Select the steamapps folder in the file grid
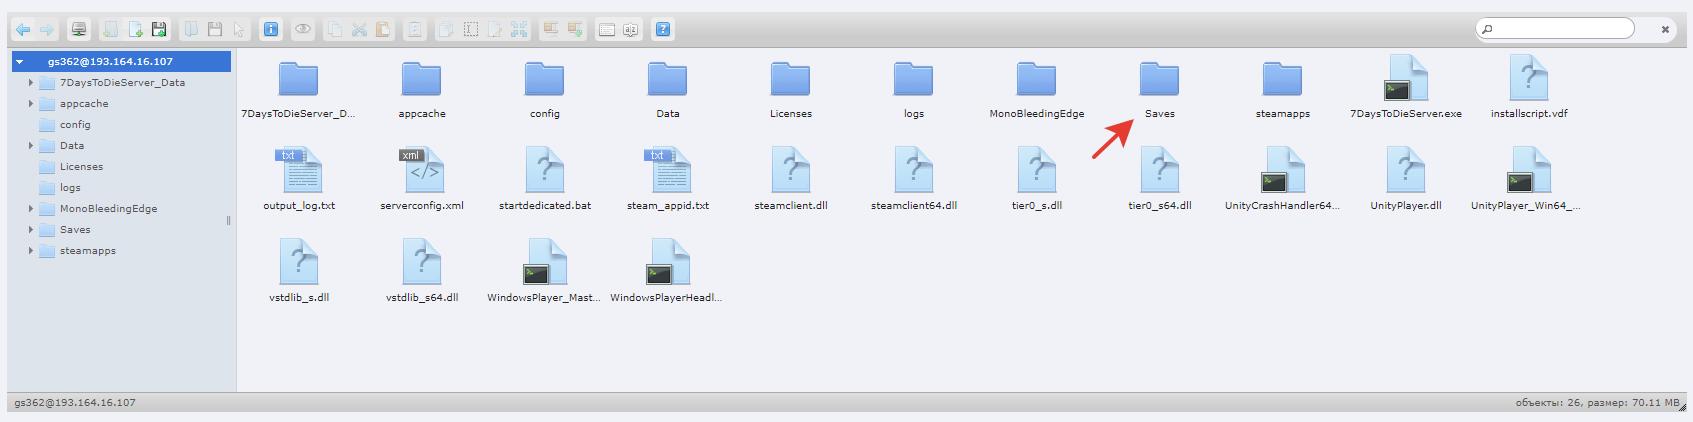The width and height of the screenshot is (1693, 422). pyautogui.click(x=1282, y=89)
